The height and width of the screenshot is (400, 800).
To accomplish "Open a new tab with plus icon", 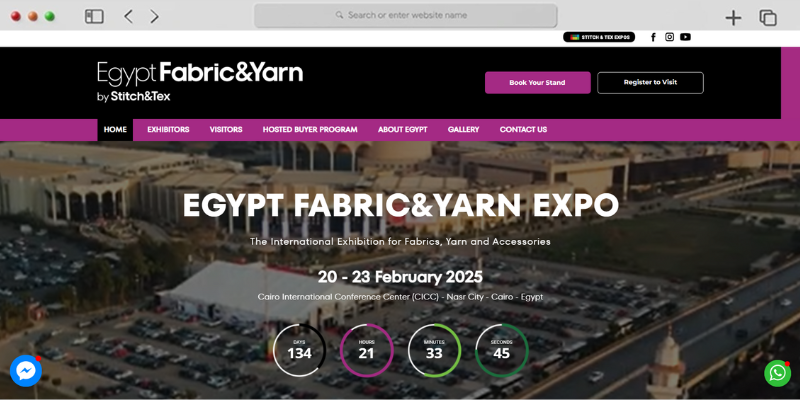I will pos(733,18).
